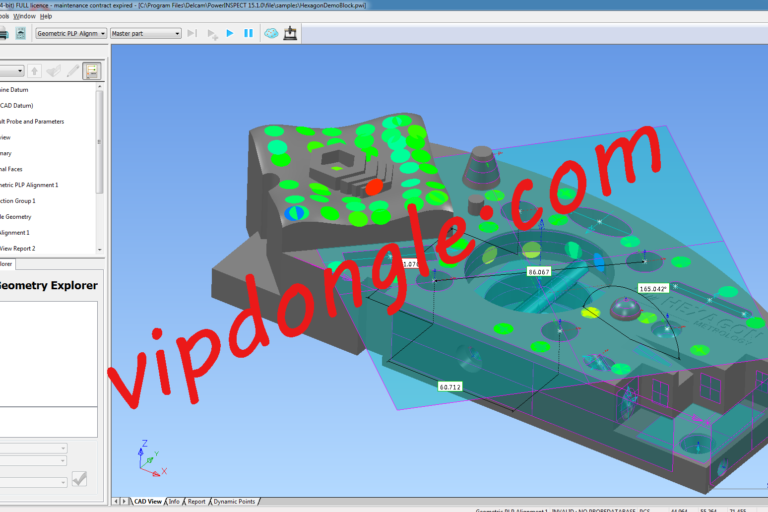This screenshot has width=768, height=512.
Task: Click the greyed checkmark icon in sequence toolbar
Action: point(53,71)
